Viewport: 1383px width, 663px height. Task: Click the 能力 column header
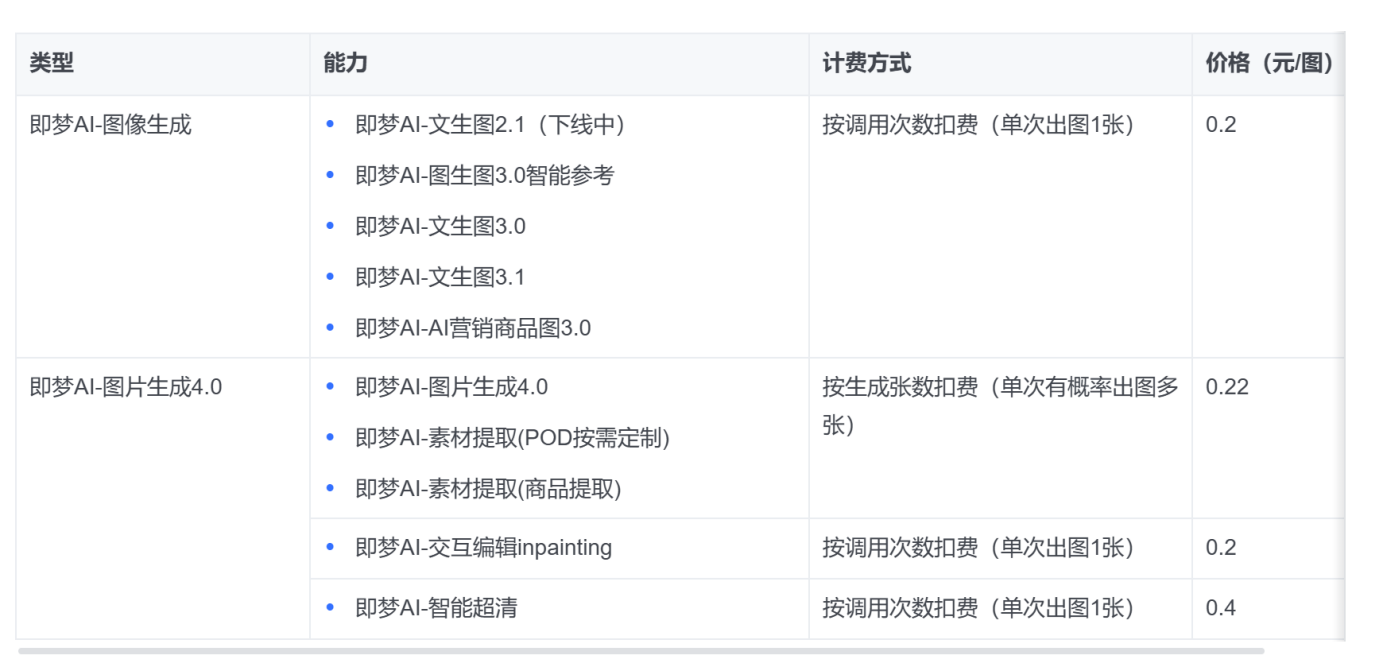pos(345,64)
